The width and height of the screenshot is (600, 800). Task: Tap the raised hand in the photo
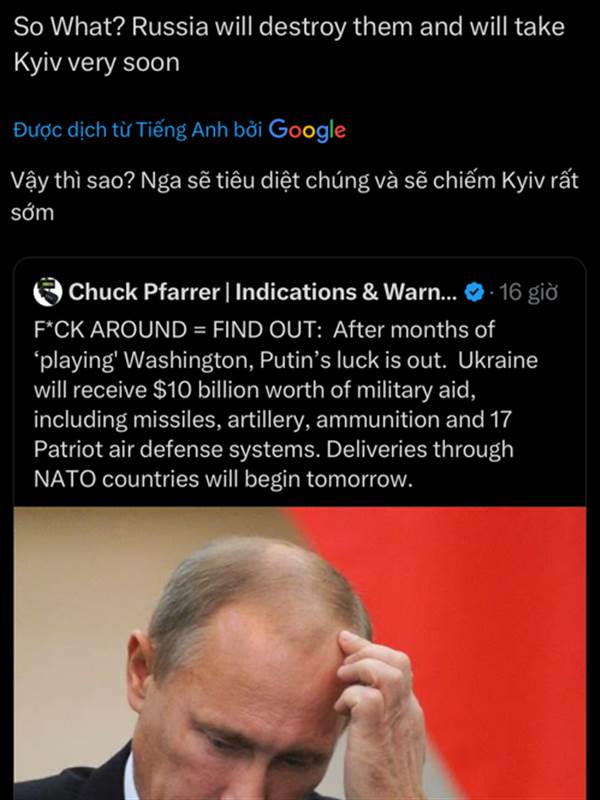pos(380,709)
